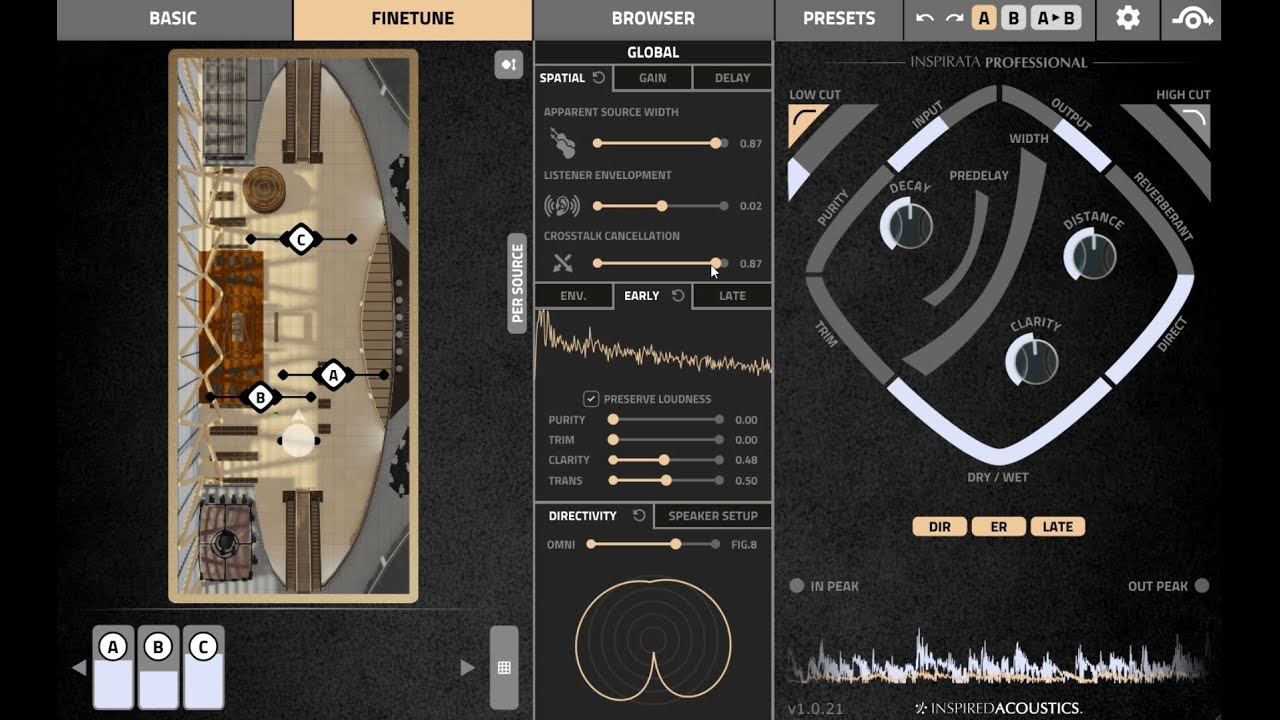Select source C diamond marker in the room
Viewport: 1280px width, 720px height.
click(301, 239)
